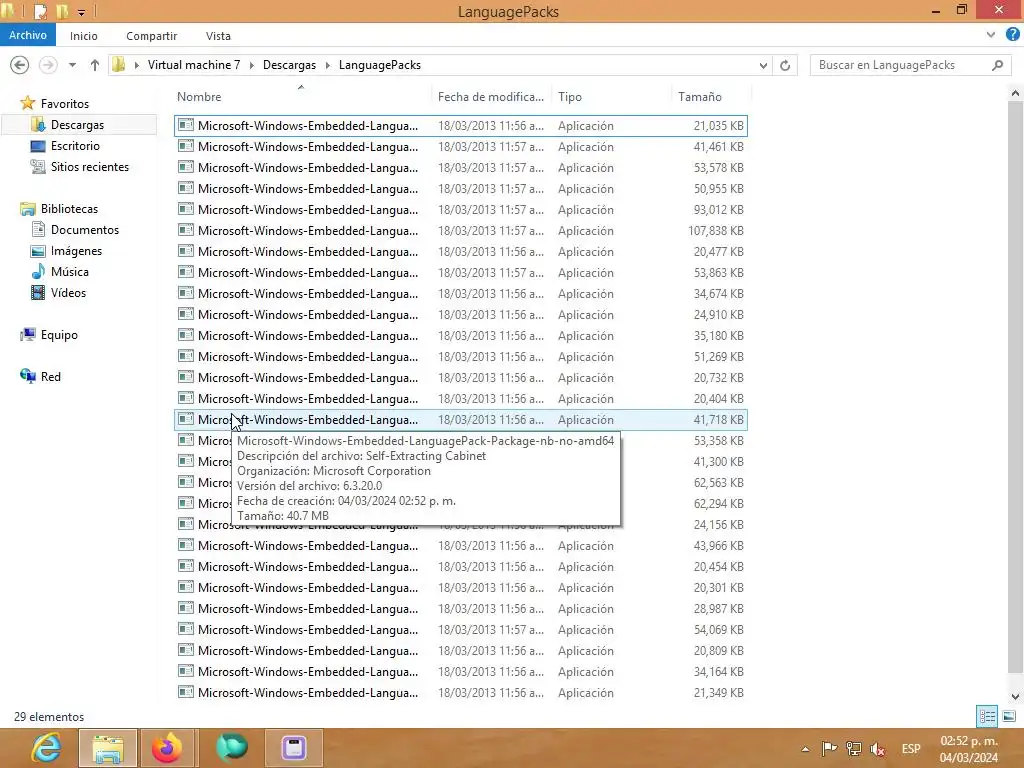Screen dimensions: 1024x768
Task: Sort by Fecha de modificación column header
Action: 490,97
